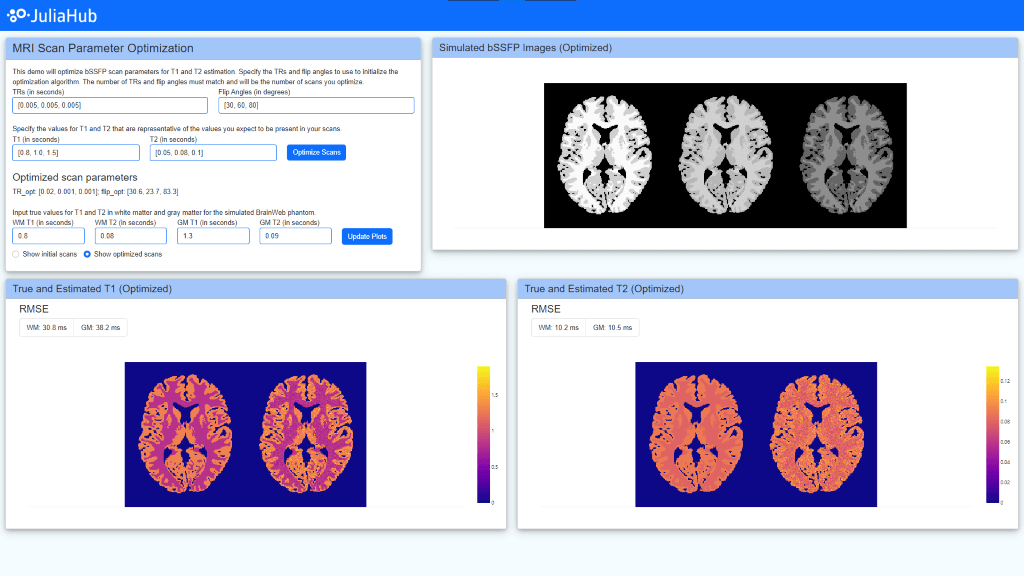Click the True and Estimated T1 brain plot

pos(245,434)
